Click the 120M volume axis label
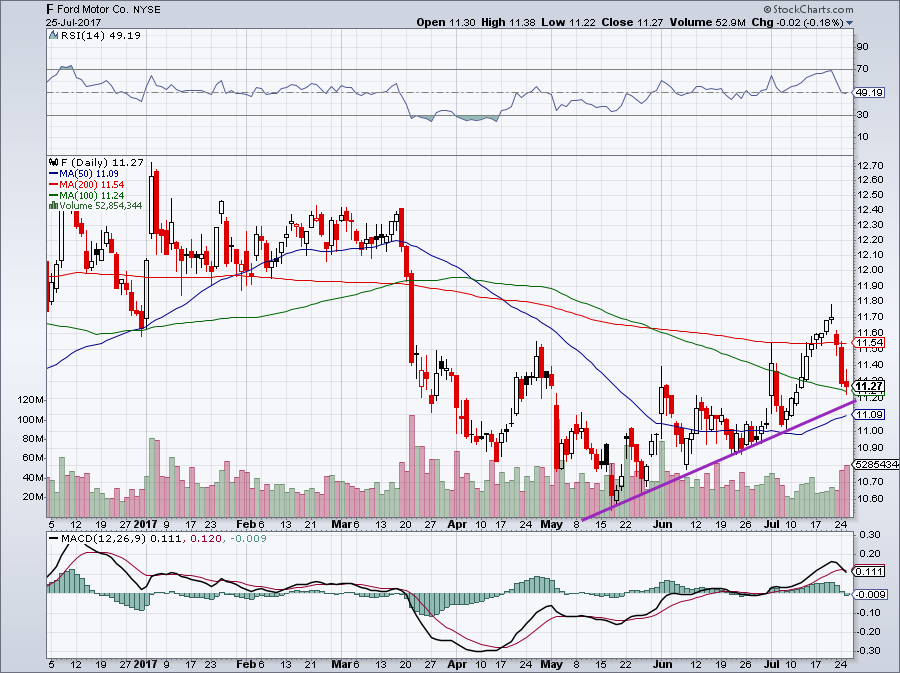 pos(32,400)
